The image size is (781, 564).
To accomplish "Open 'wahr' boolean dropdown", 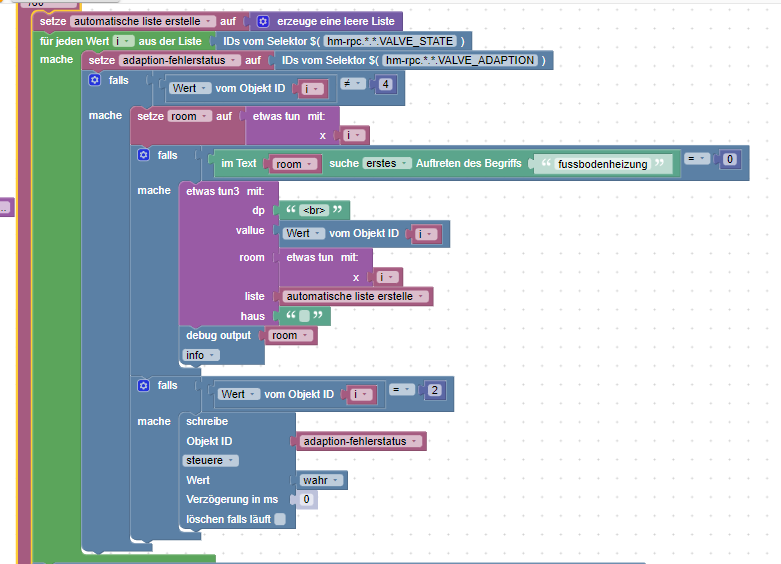I will coord(321,480).
